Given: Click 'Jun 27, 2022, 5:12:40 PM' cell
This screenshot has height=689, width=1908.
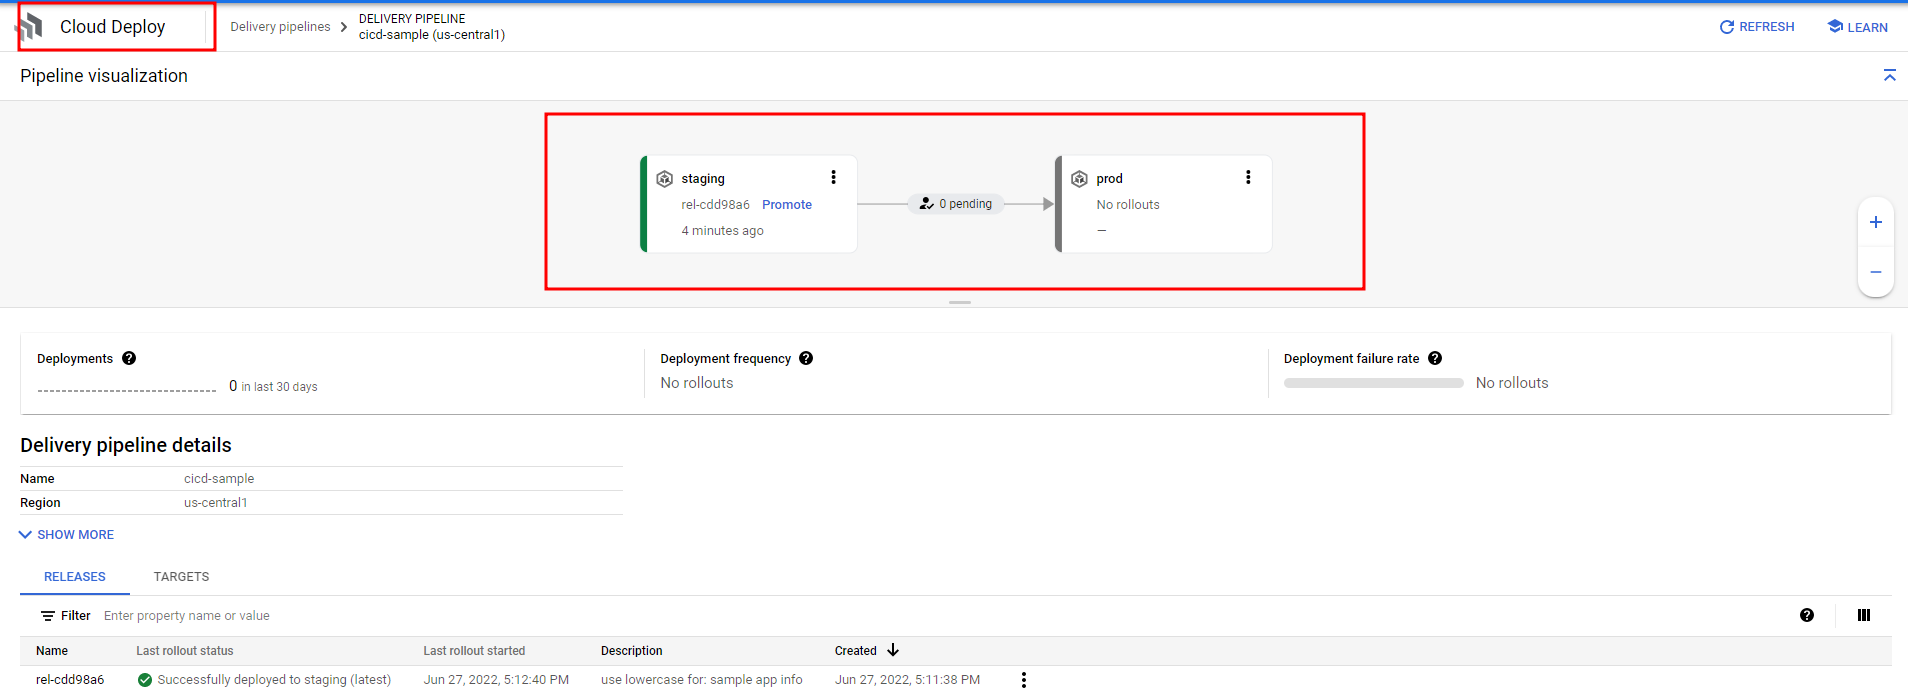Looking at the screenshot, I should (x=496, y=680).
